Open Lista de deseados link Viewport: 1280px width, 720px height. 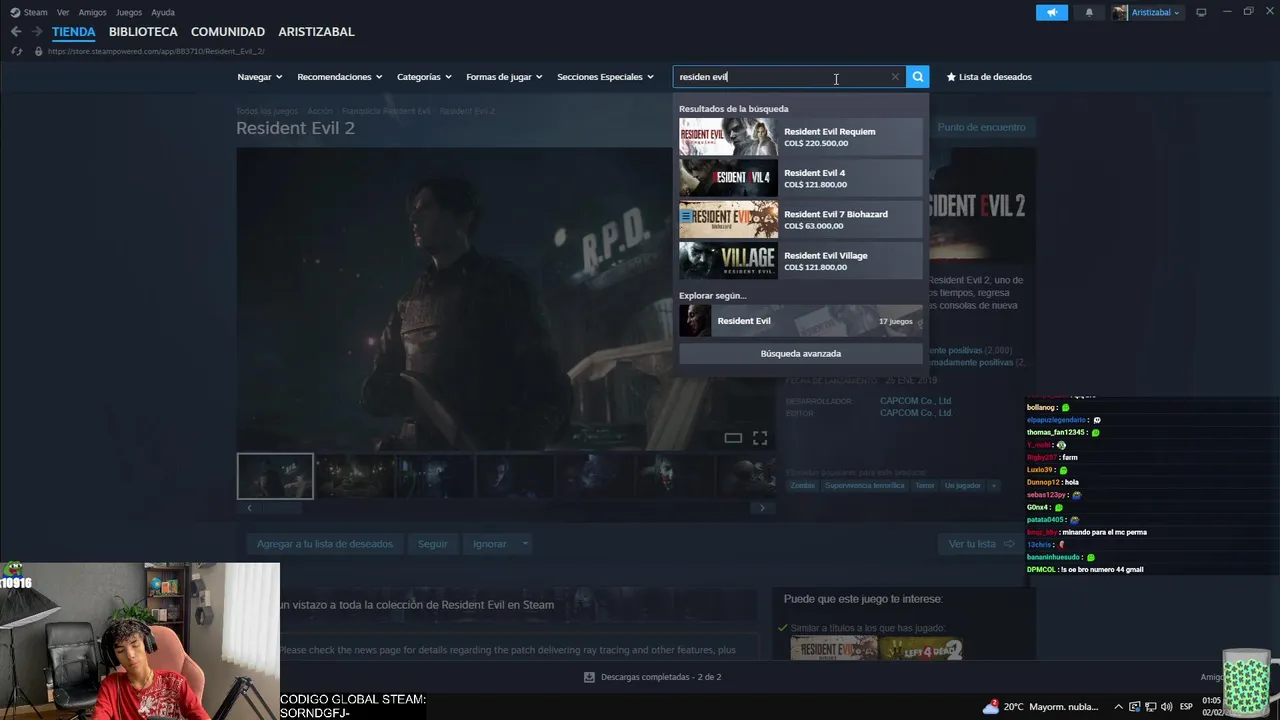click(x=989, y=77)
